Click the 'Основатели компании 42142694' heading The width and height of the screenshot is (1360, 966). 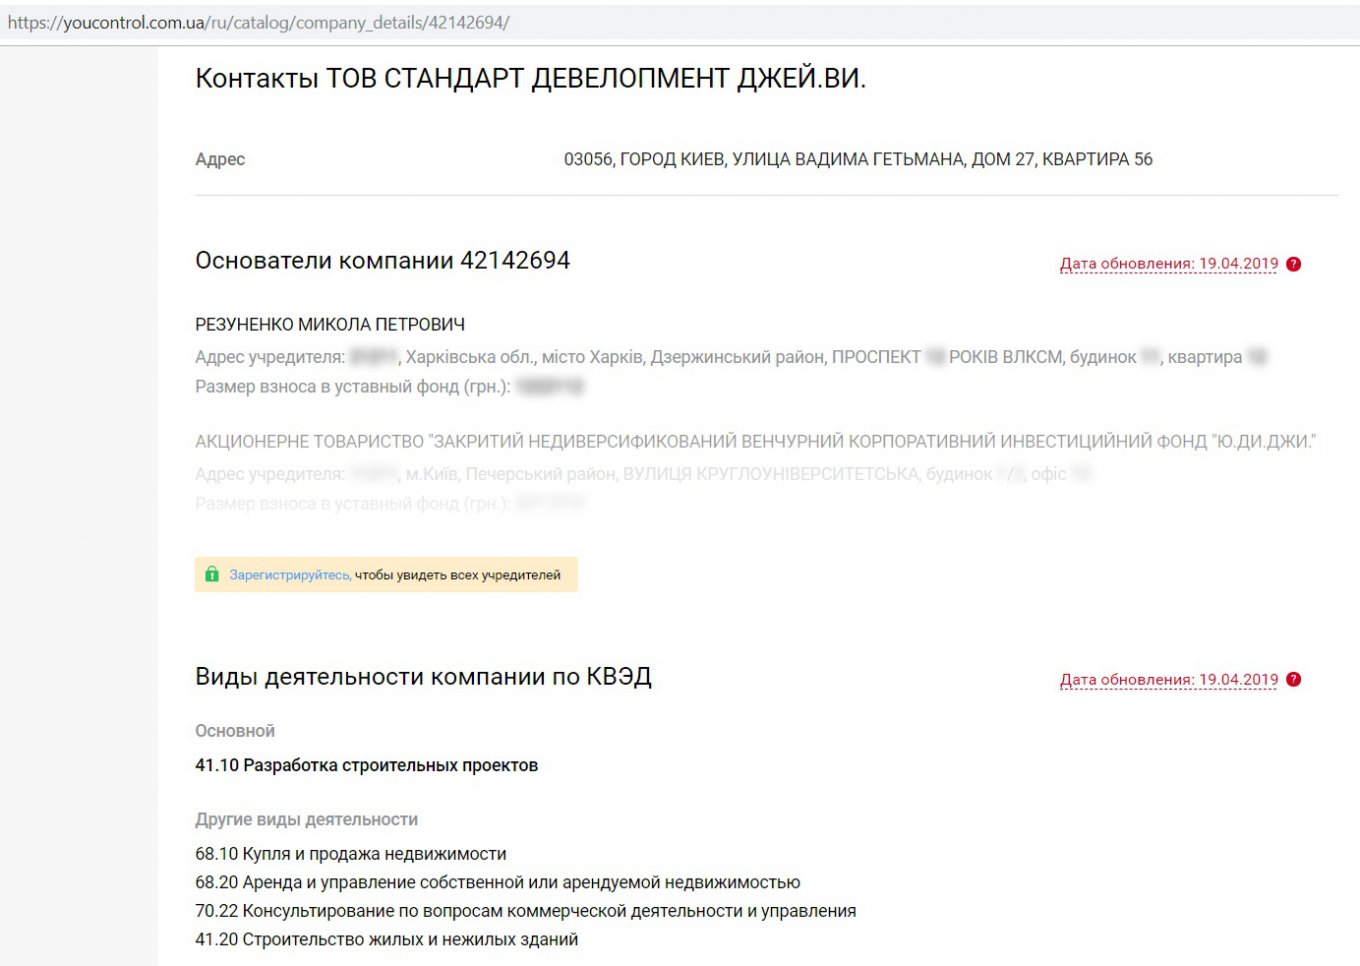pyautogui.click(x=382, y=260)
